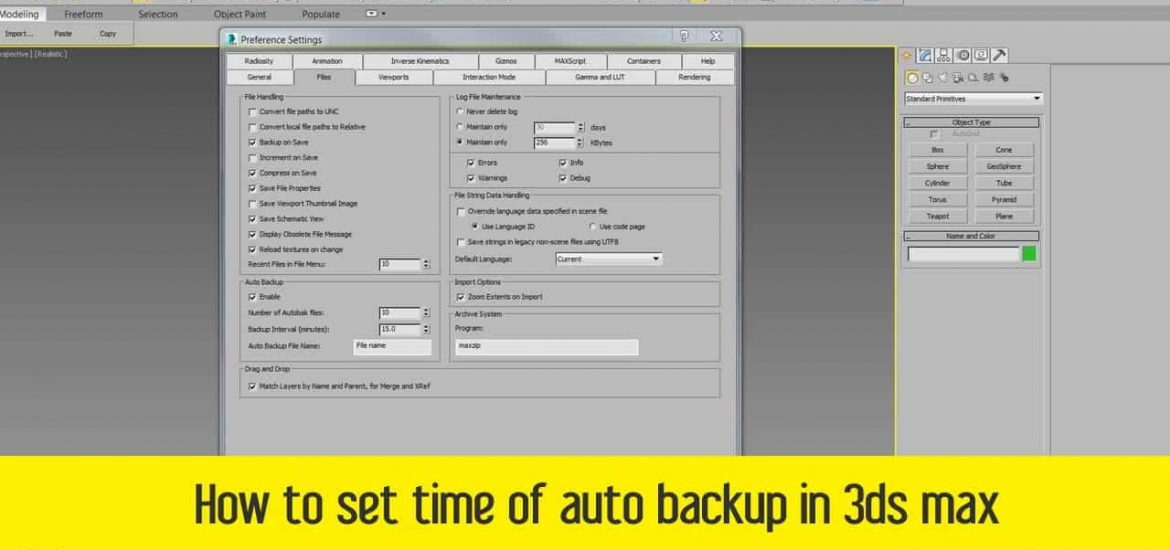This screenshot has height=550, width=1170.
Task: Click the Teapot primitive button
Action: [x=937, y=216]
